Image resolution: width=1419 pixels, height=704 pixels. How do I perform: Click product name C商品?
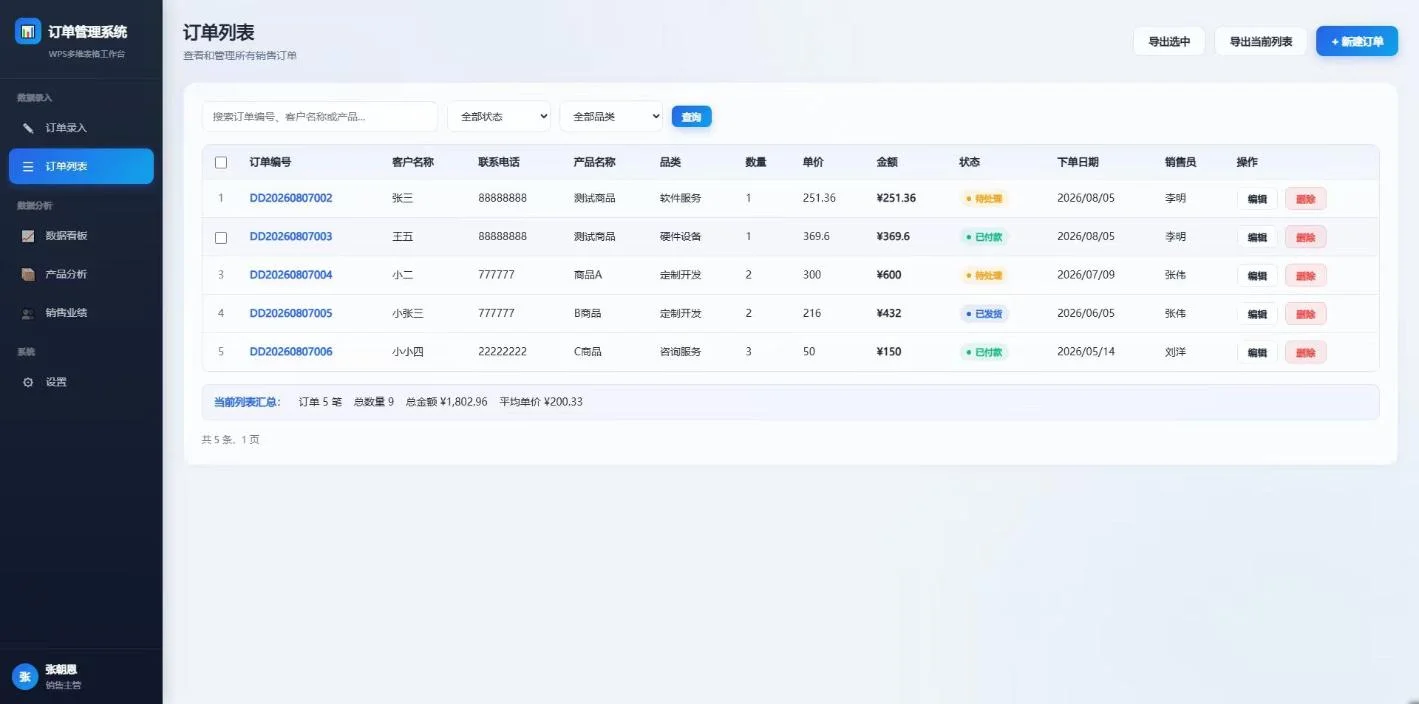[588, 352]
